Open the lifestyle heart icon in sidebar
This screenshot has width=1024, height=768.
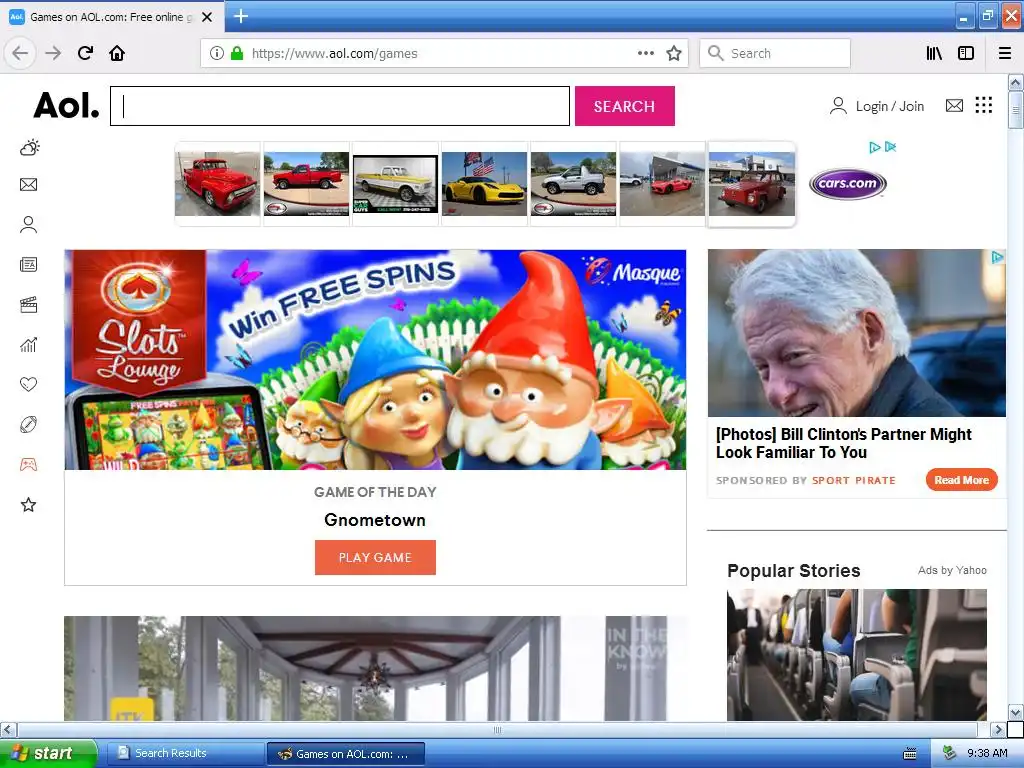tap(29, 385)
